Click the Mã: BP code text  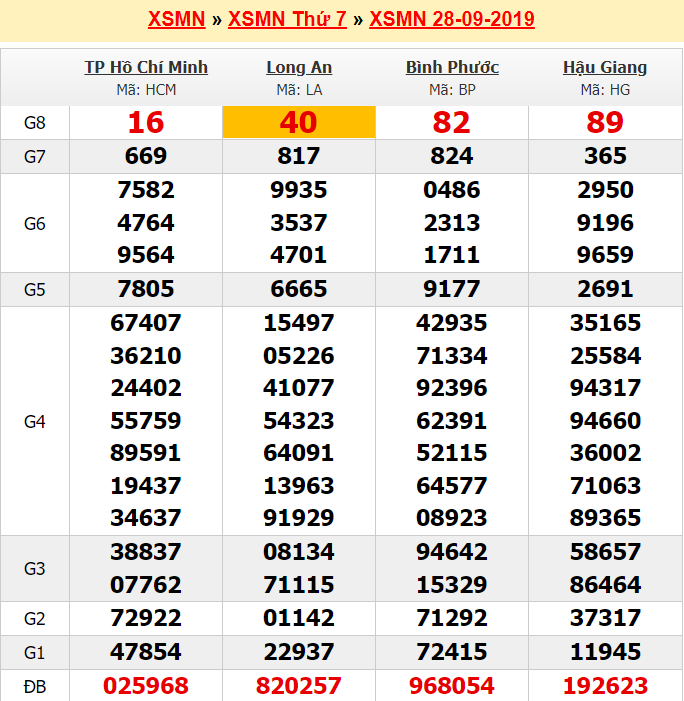(452, 90)
